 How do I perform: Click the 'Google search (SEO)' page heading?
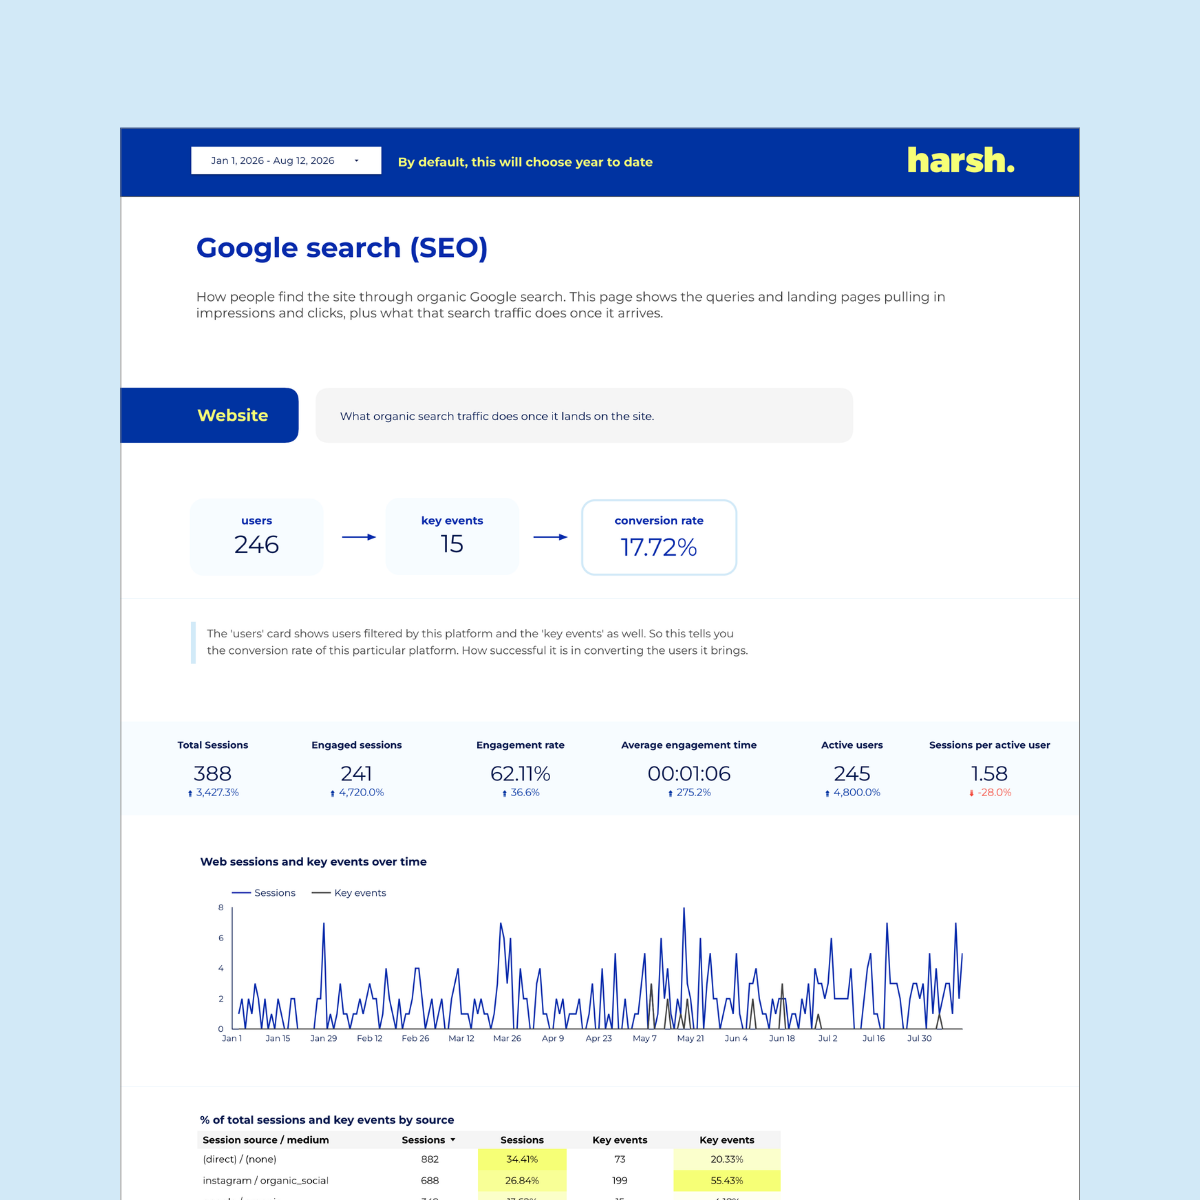(342, 248)
